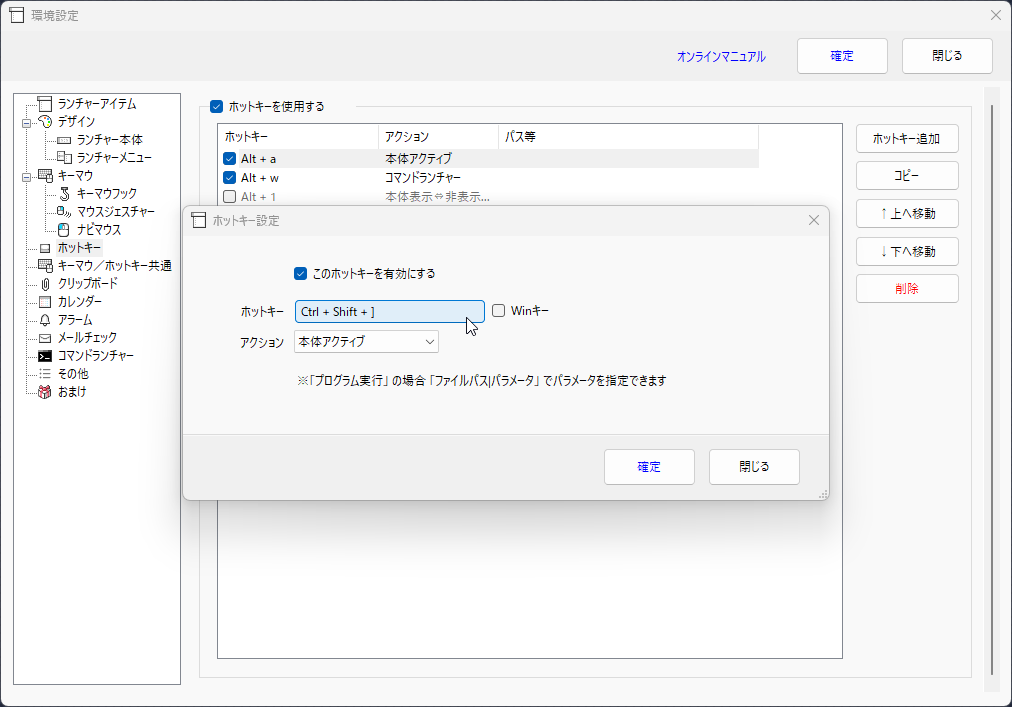
Task: Click 確定 in the main settings window
Action: 842,56
